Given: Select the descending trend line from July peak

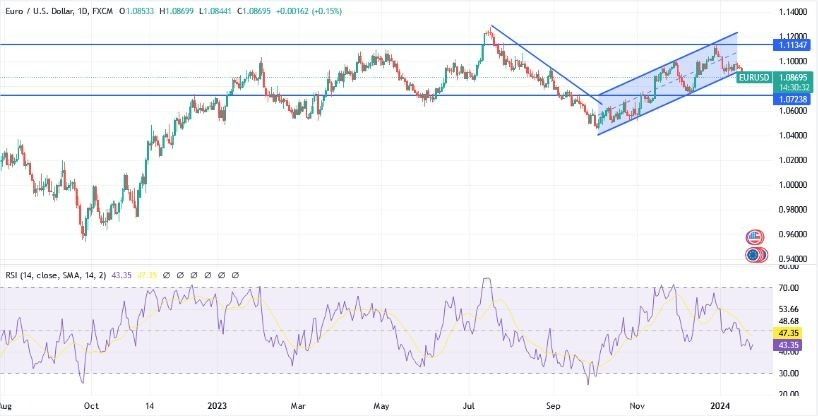Looking at the screenshot, I should (x=546, y=64).
